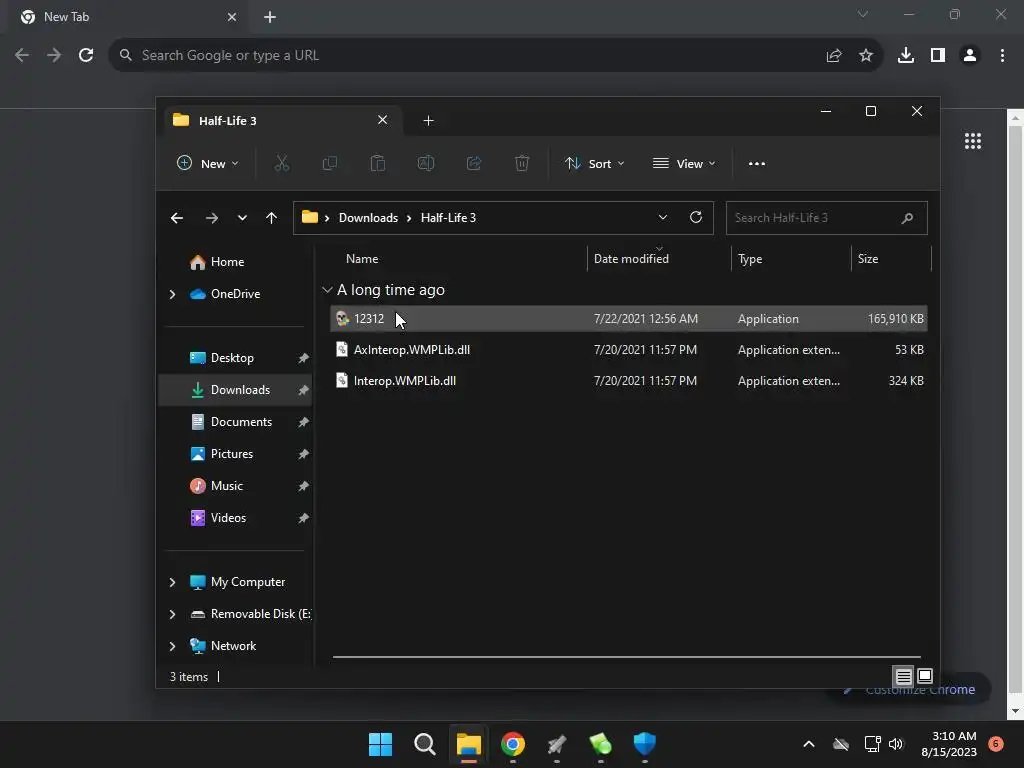Screen dimensions: 1024x768
Task: Go forward using Explorer's forward arrow
Action: 212,218
